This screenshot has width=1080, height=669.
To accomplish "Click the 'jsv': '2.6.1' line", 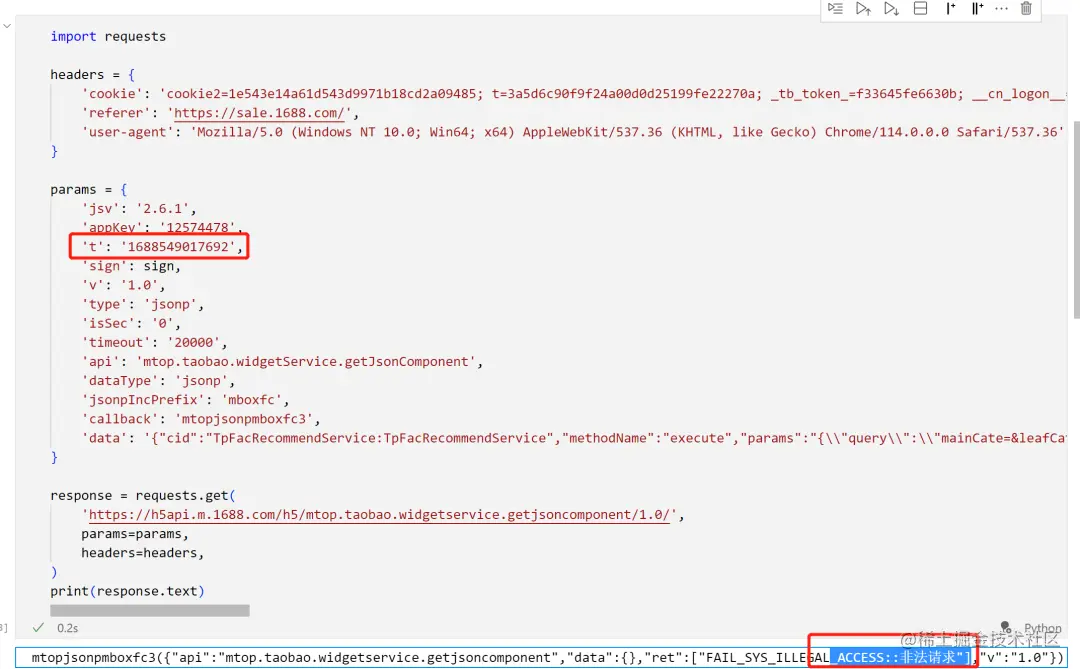I will 138,209.
